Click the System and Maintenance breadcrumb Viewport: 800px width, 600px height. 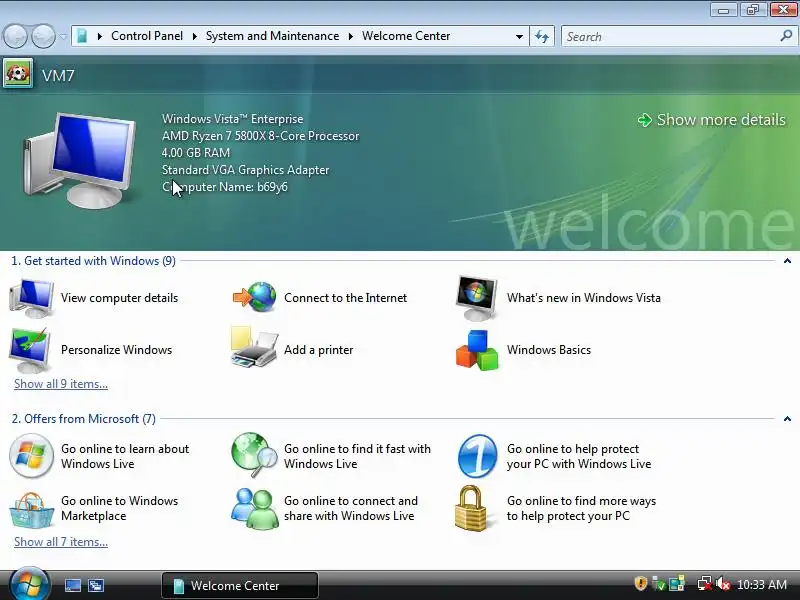272,36
